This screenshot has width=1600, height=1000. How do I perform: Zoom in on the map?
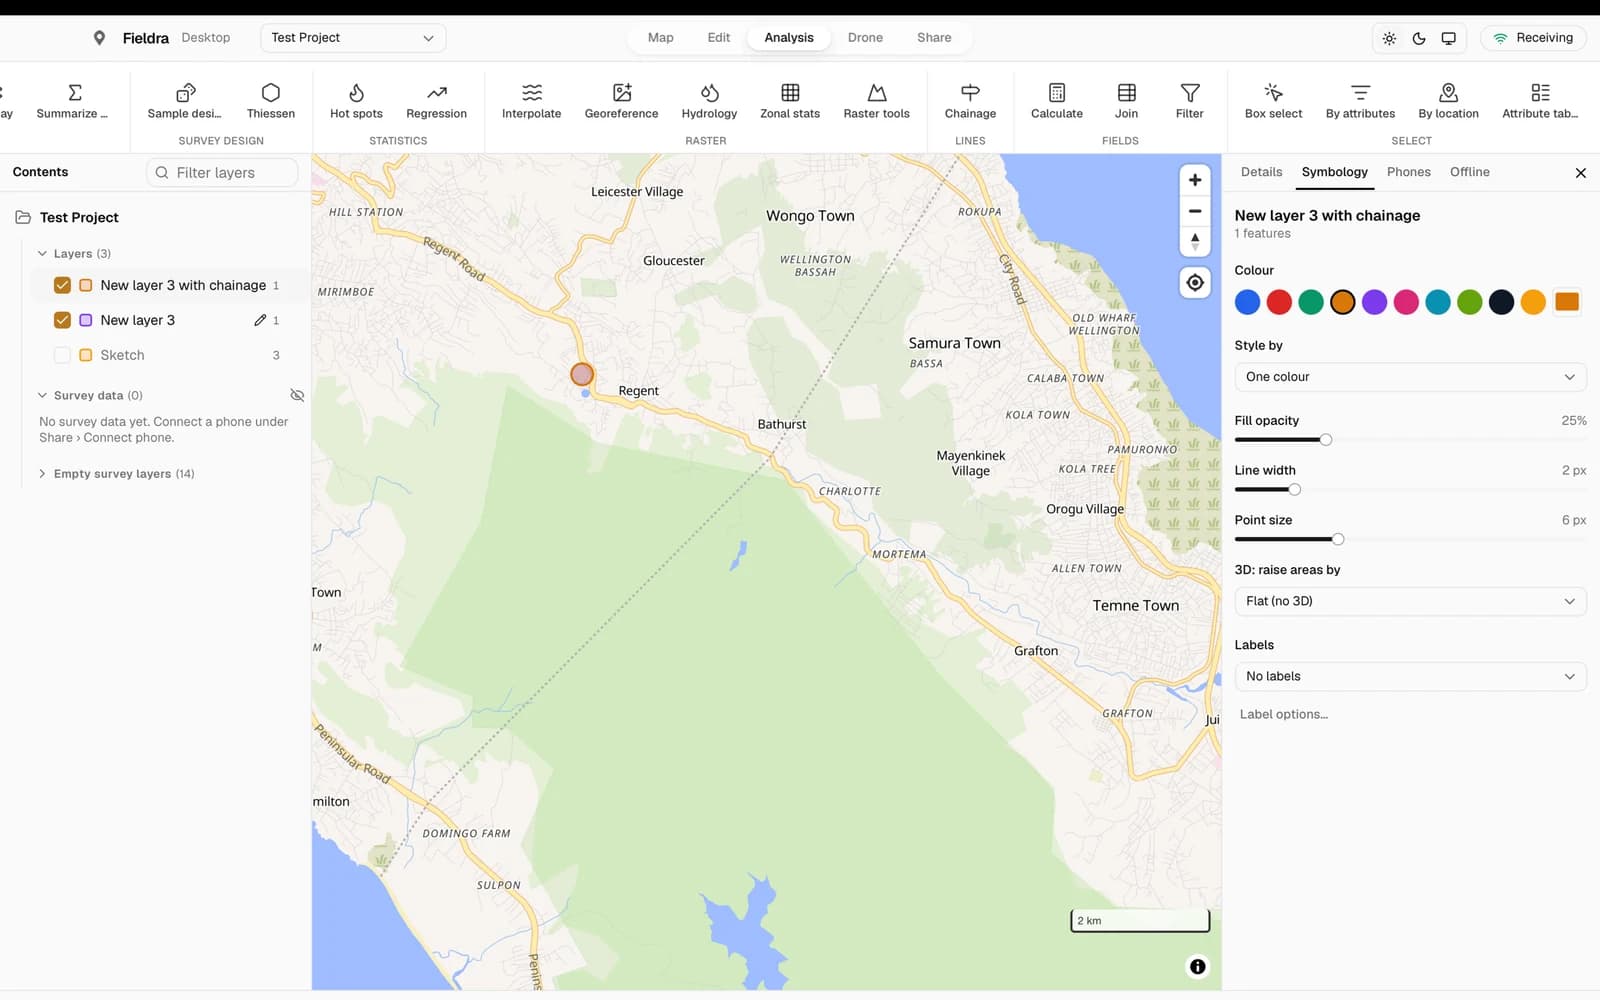[1195, 180]
